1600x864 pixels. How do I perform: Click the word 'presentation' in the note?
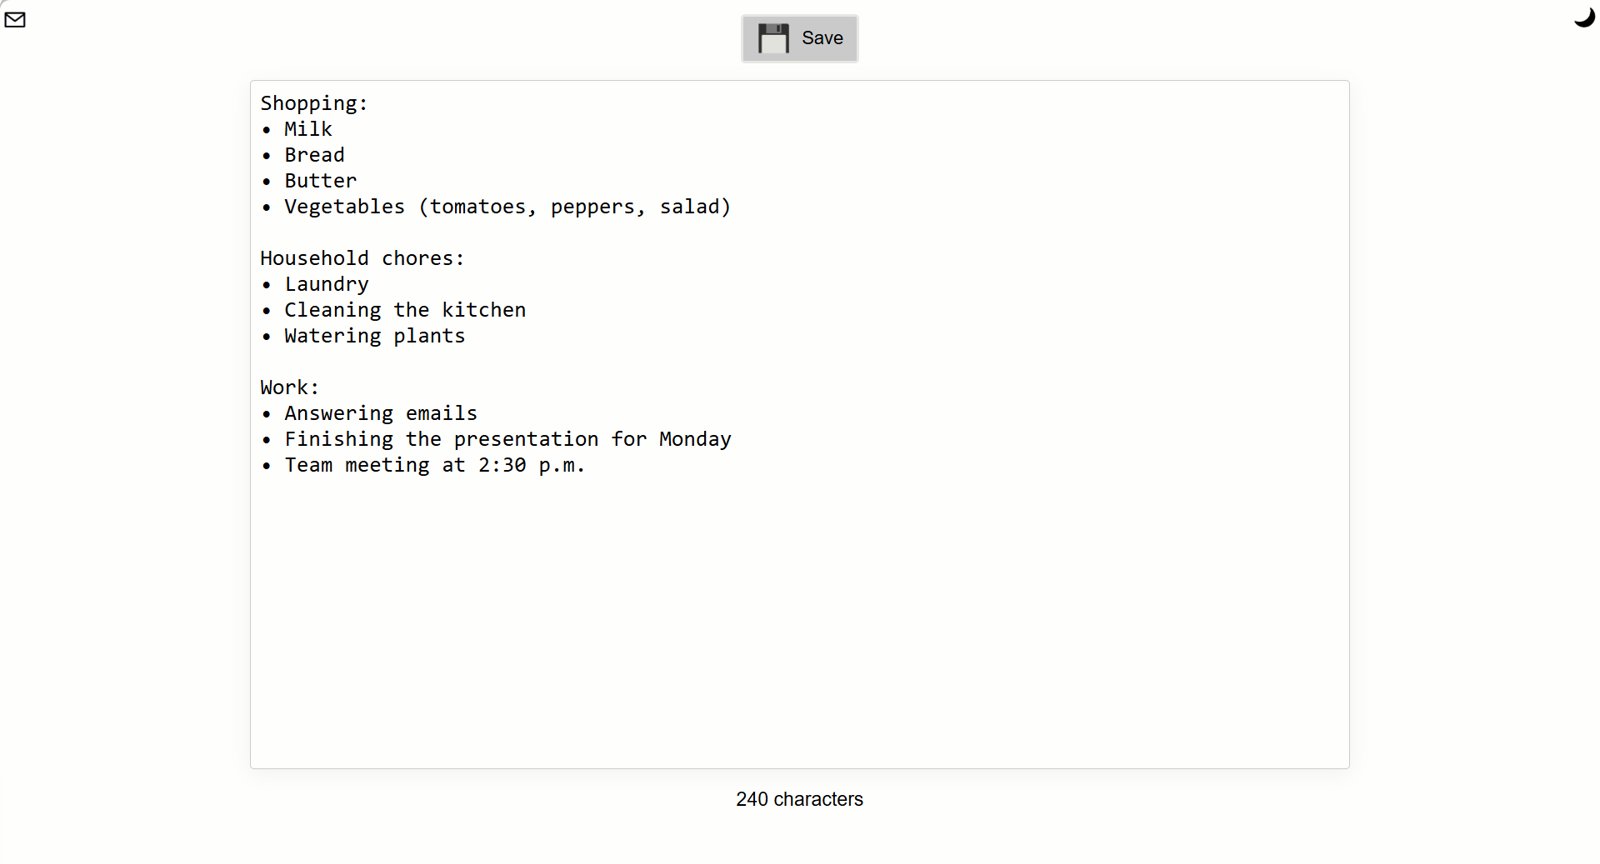pos(526,439)
